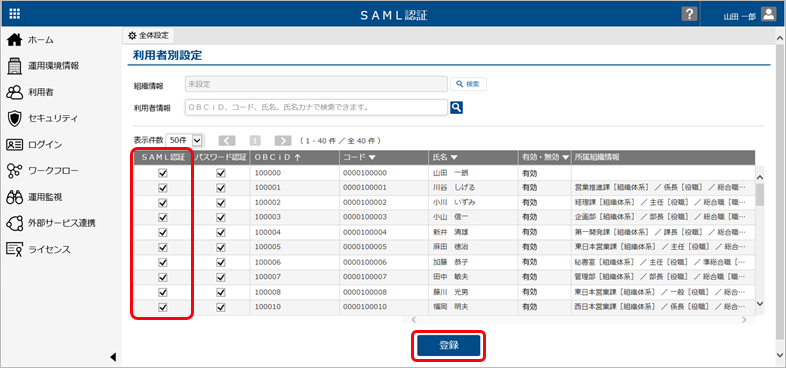Open the 有効・無効 column filter arrow
The width and height of the screenshot is (786, 368).
[x=565, y=157]
